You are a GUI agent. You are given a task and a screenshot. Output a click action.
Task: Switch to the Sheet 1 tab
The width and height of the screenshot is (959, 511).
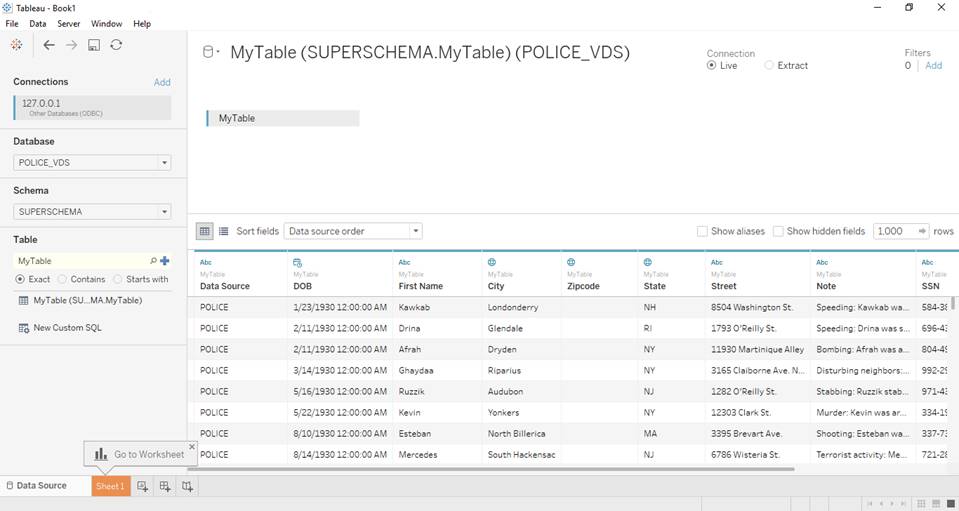[x=110, y=486]
